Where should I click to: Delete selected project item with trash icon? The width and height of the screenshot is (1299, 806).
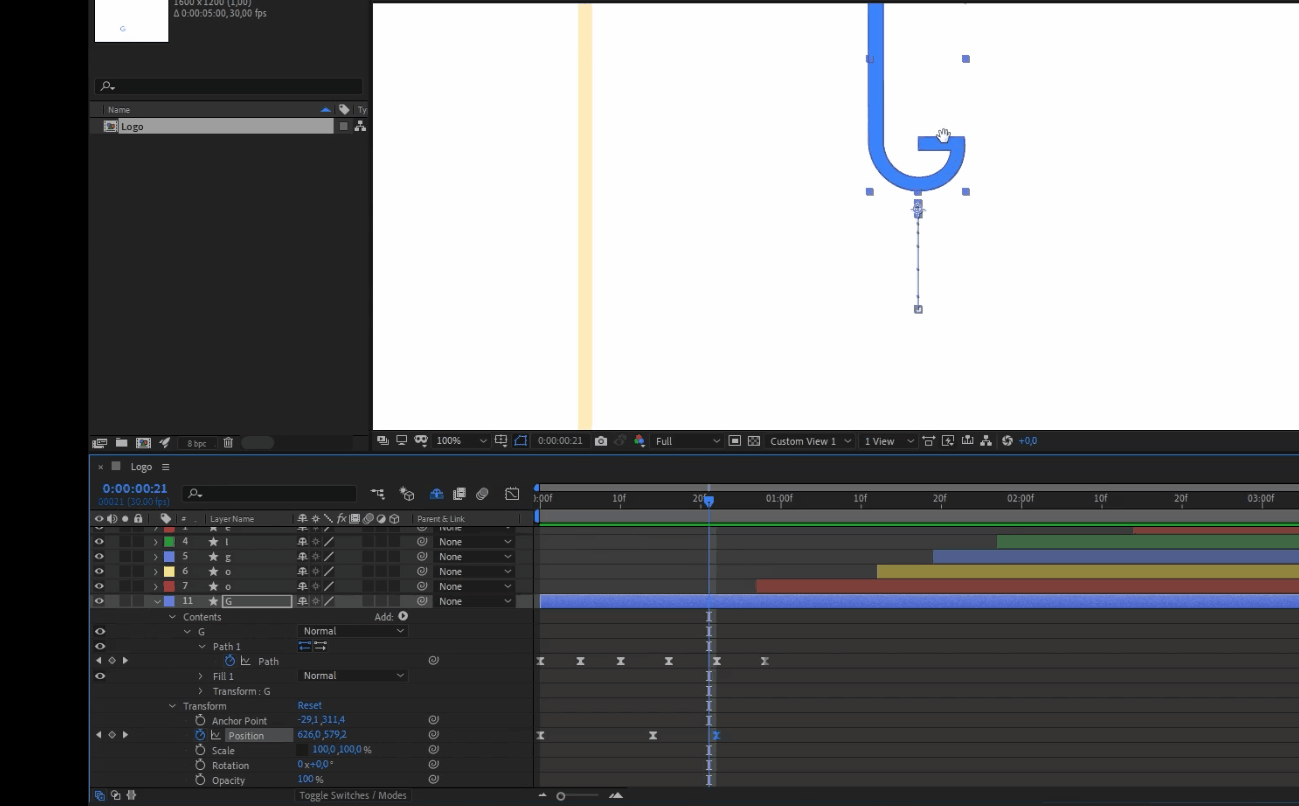pyautogui.click(x=228, y=442)
